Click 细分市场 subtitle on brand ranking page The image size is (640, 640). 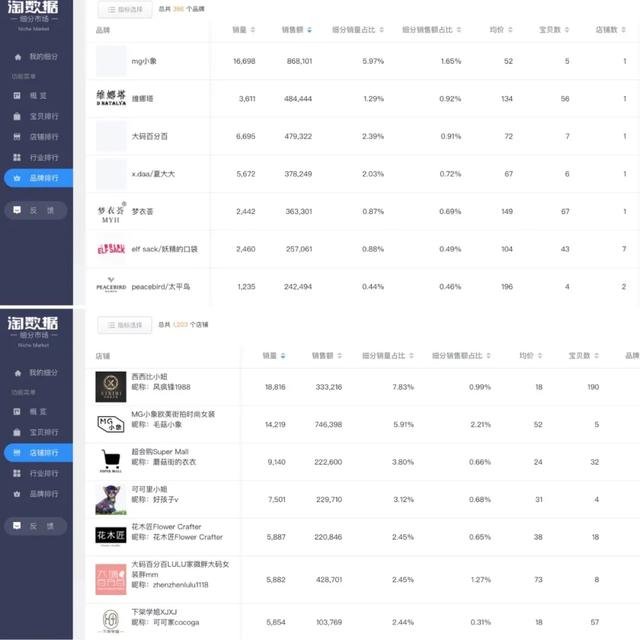point(34,19)
